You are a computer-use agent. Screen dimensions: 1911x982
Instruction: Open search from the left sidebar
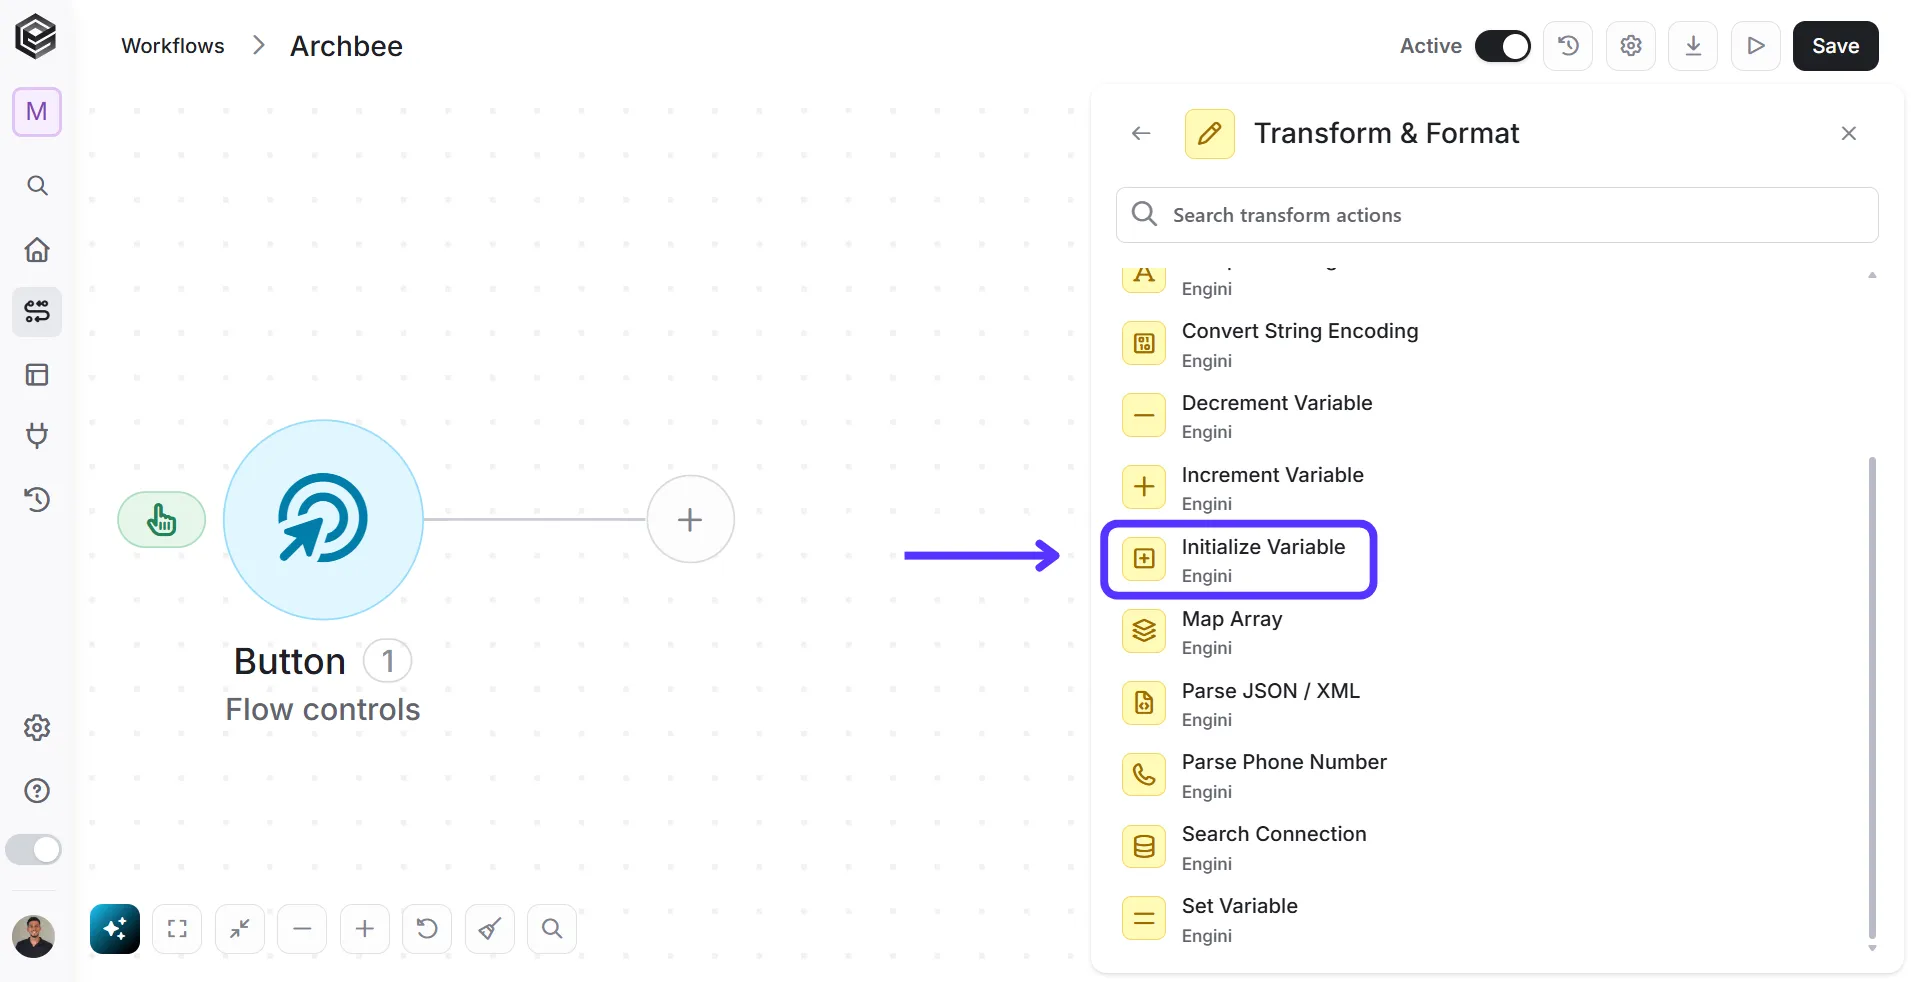[x=37, y=186]
